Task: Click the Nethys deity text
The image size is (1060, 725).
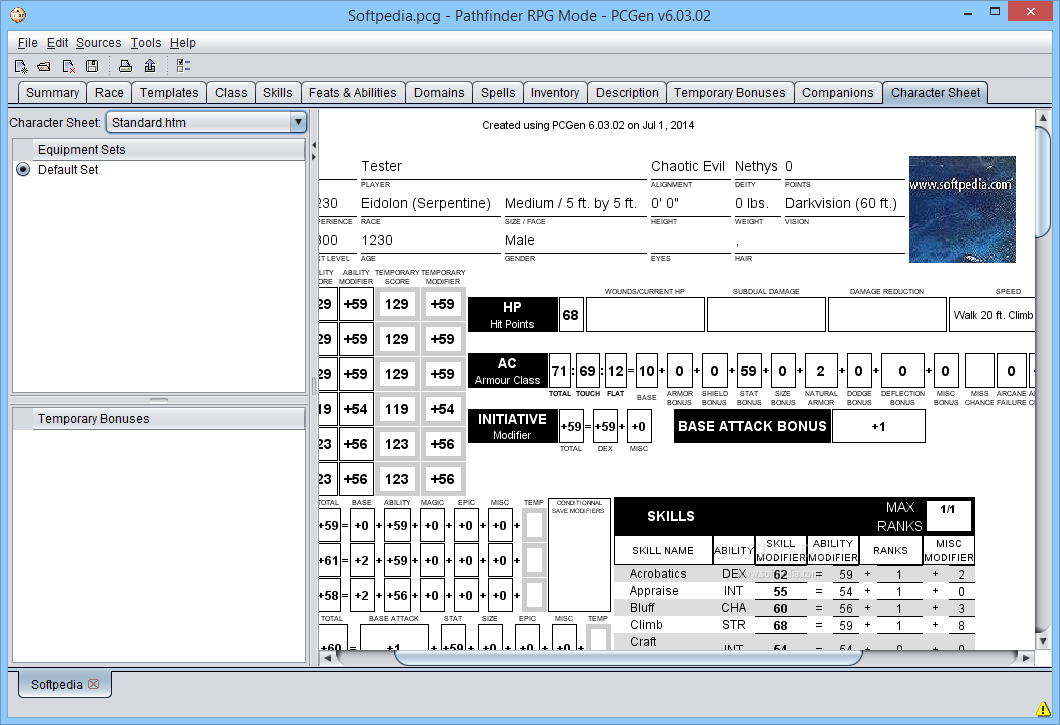Action: pos(756,166)
